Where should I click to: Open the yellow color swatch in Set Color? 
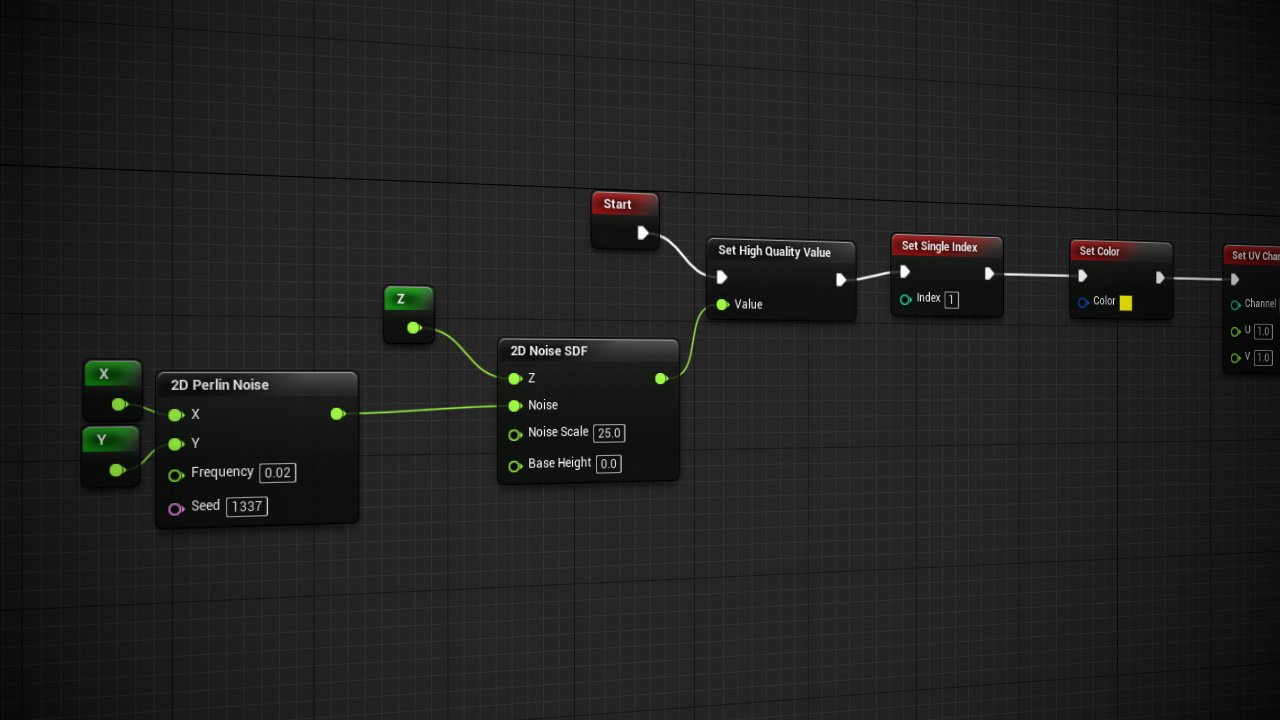tap(1125, 302)
